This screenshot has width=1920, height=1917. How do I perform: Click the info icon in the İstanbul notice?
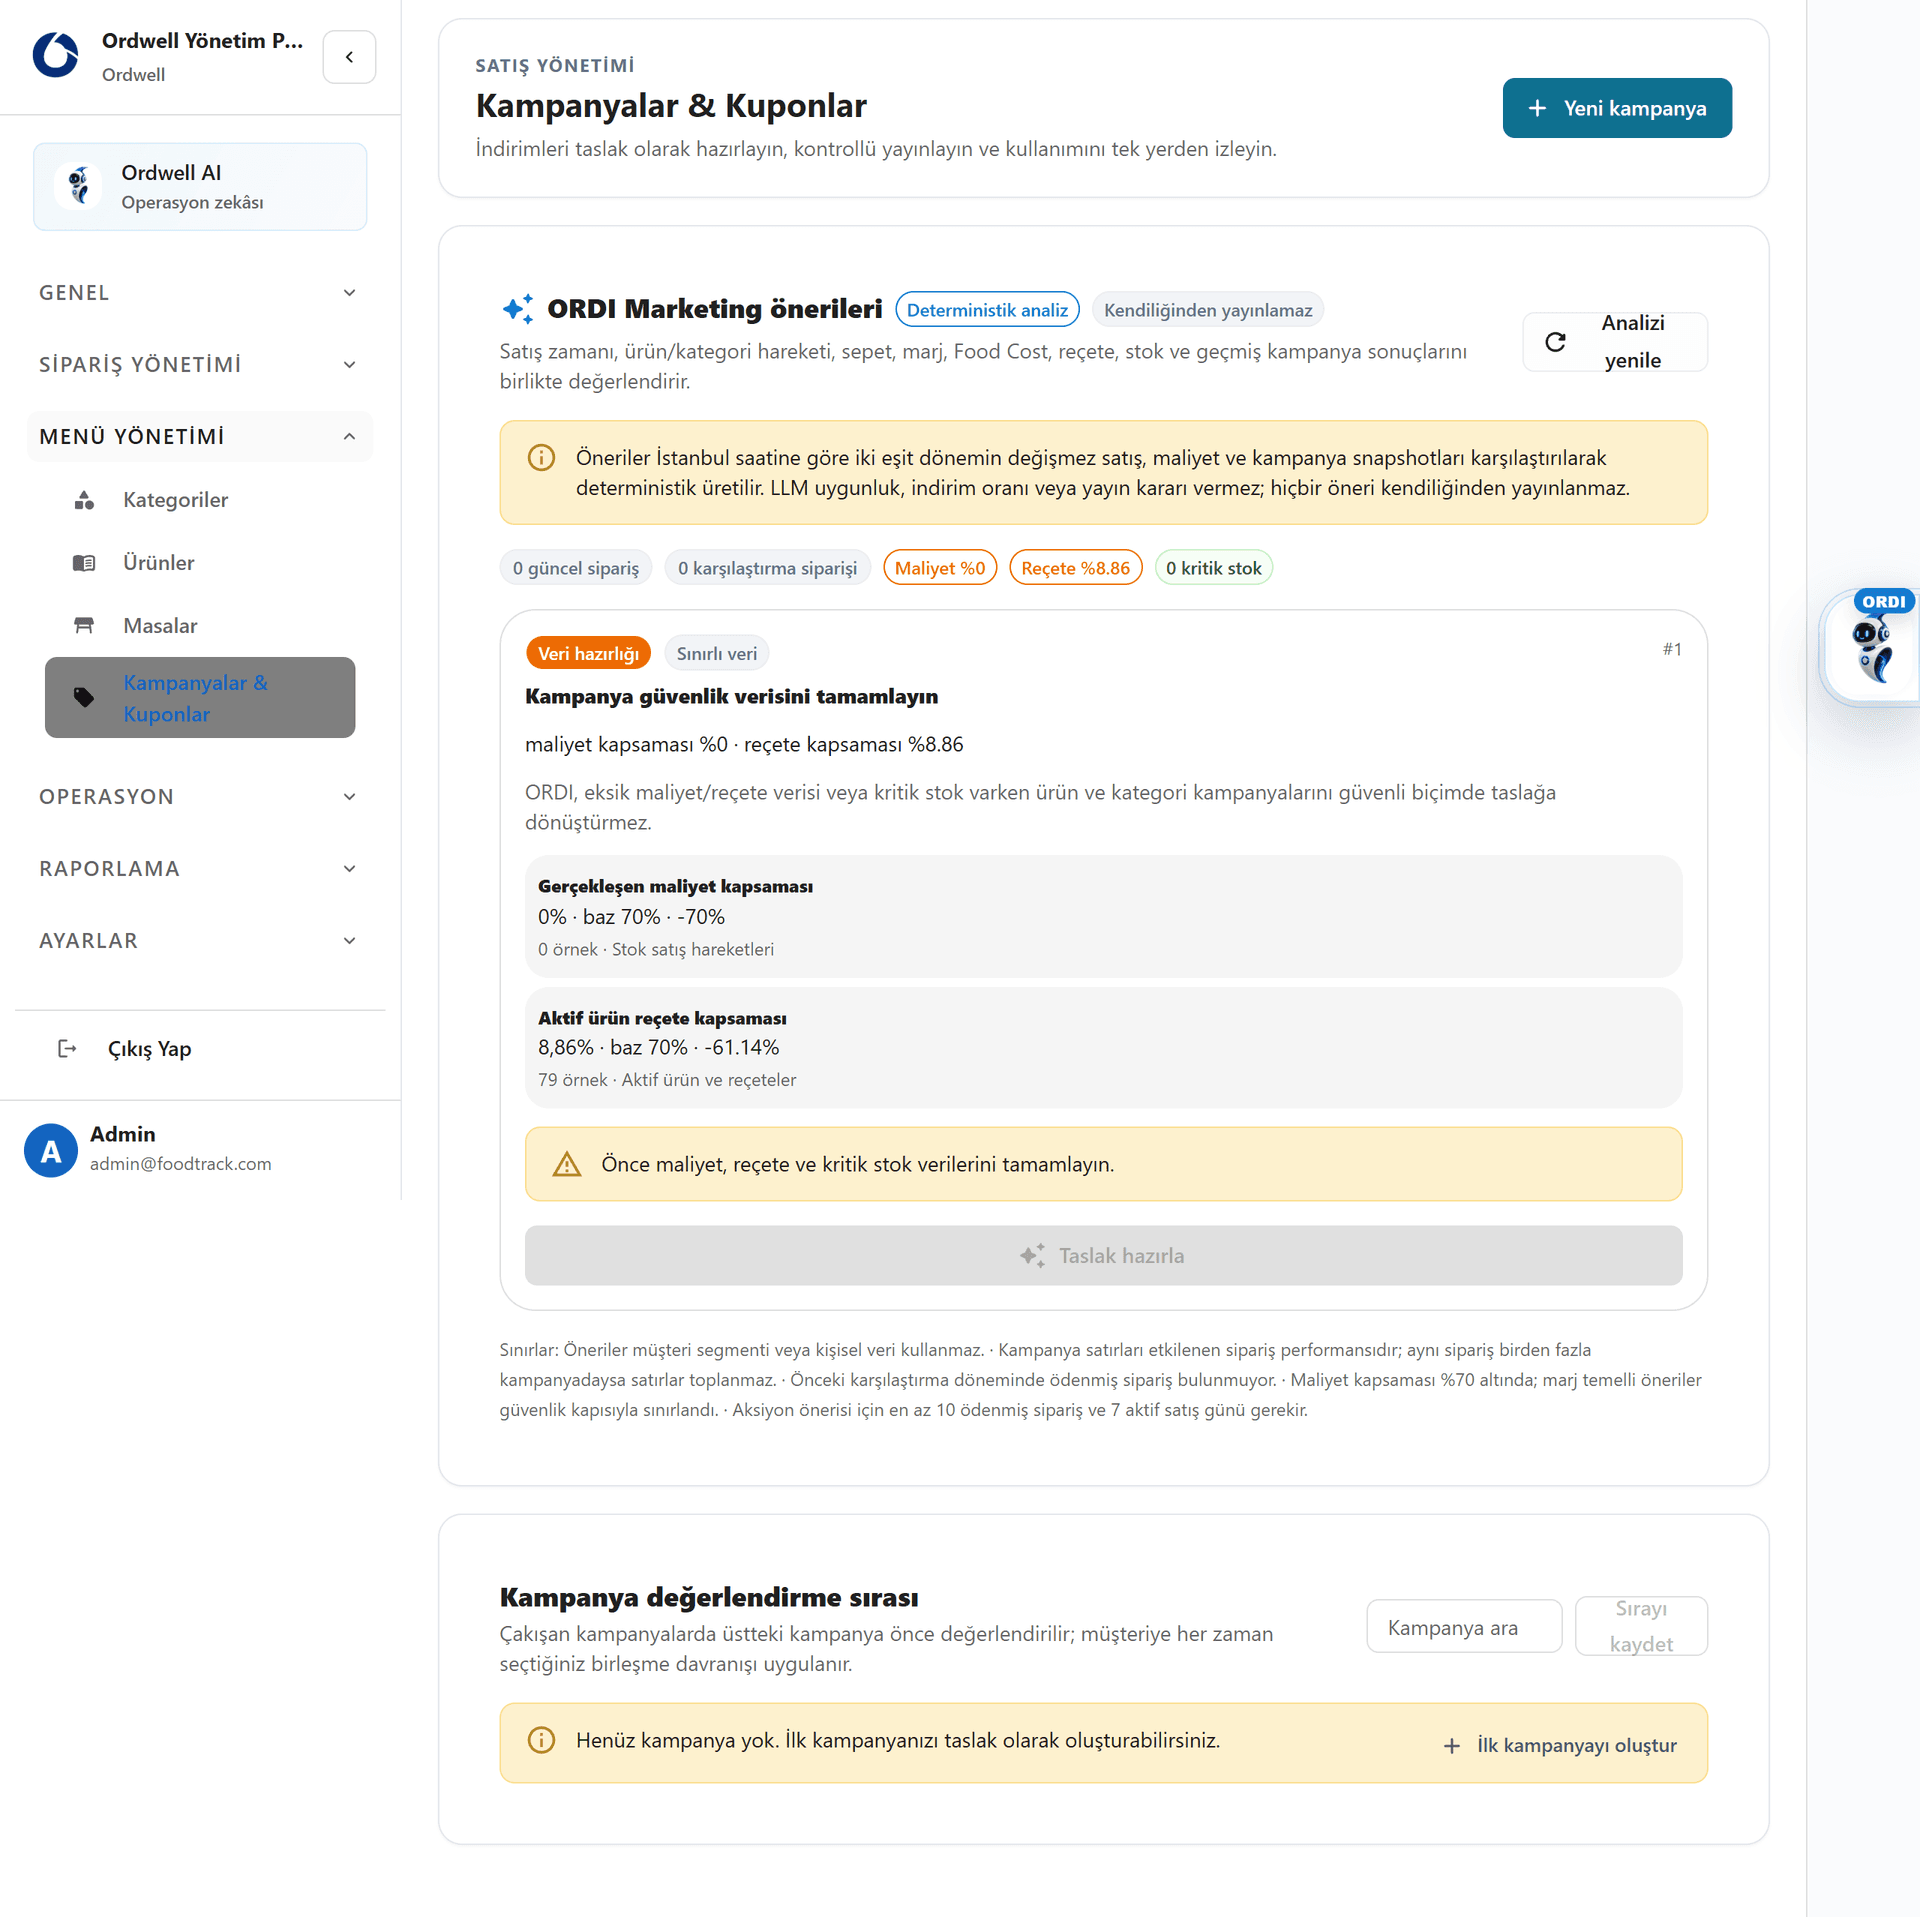click(x=541, y=458)
